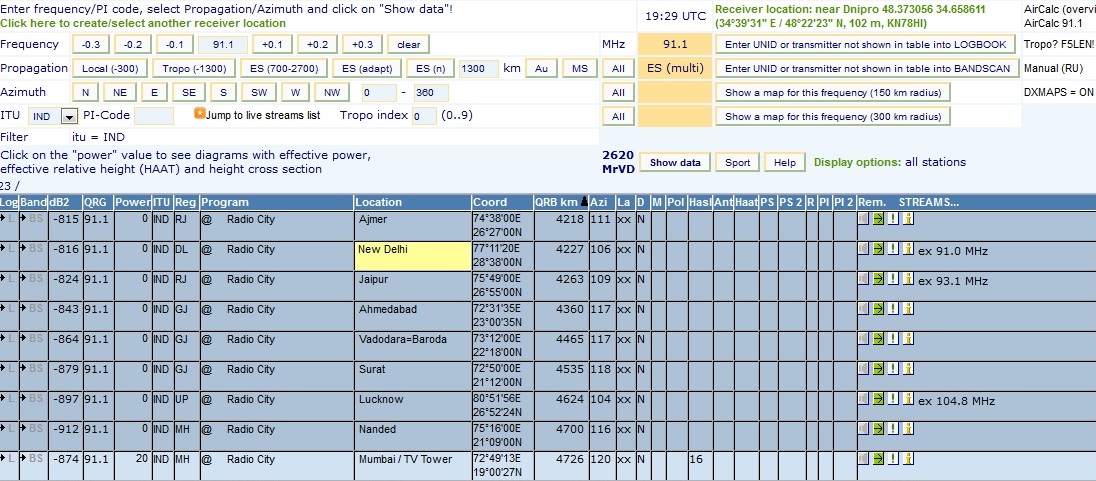Decrease frequency with the -0.1 button
The image size is (1096, 481).
175,45
